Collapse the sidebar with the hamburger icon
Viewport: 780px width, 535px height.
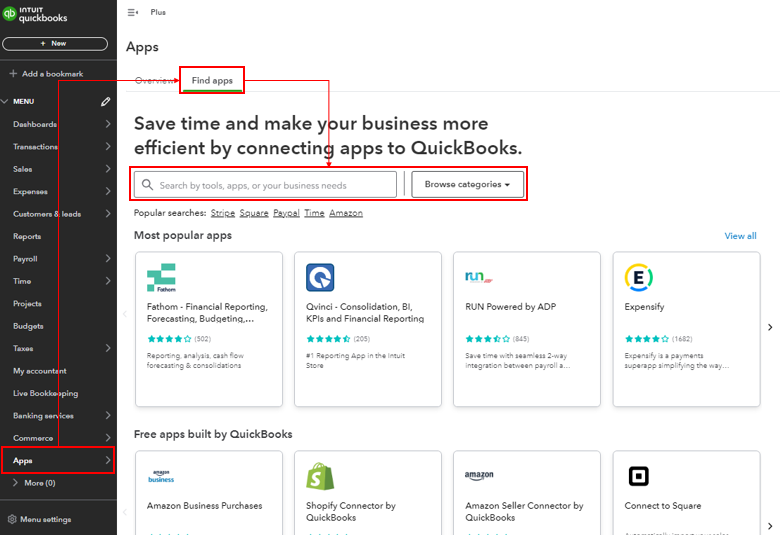pyautogui.click(x=133, y=12)
